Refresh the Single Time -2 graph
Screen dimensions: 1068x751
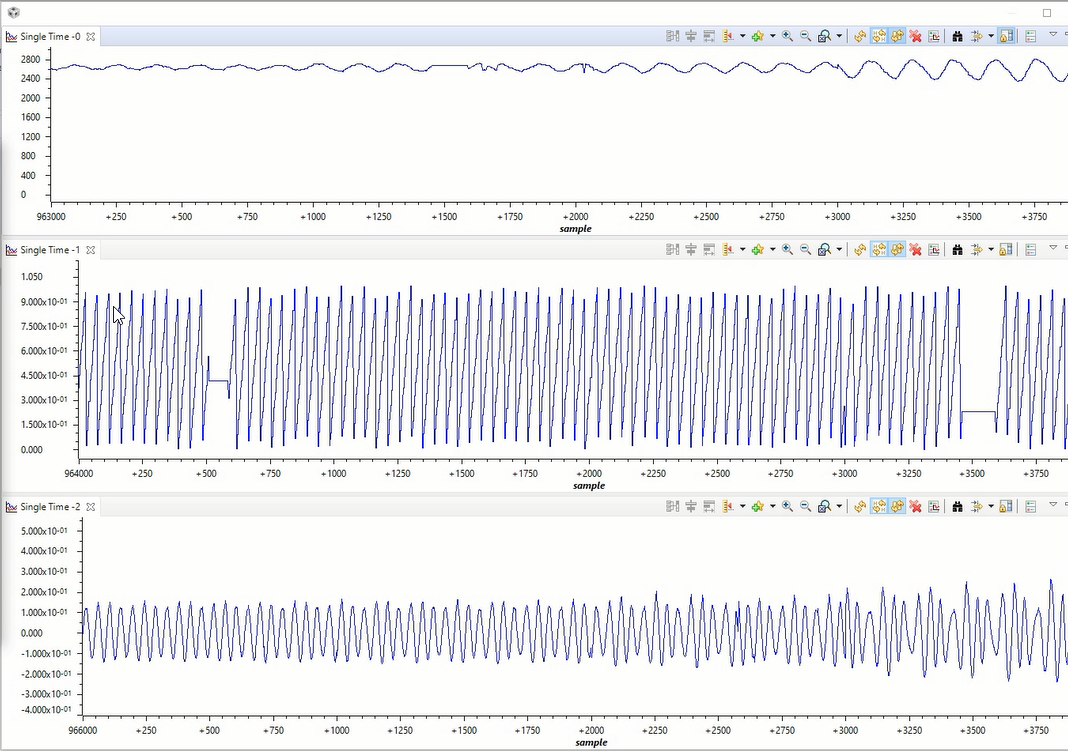tap(860, 507)
